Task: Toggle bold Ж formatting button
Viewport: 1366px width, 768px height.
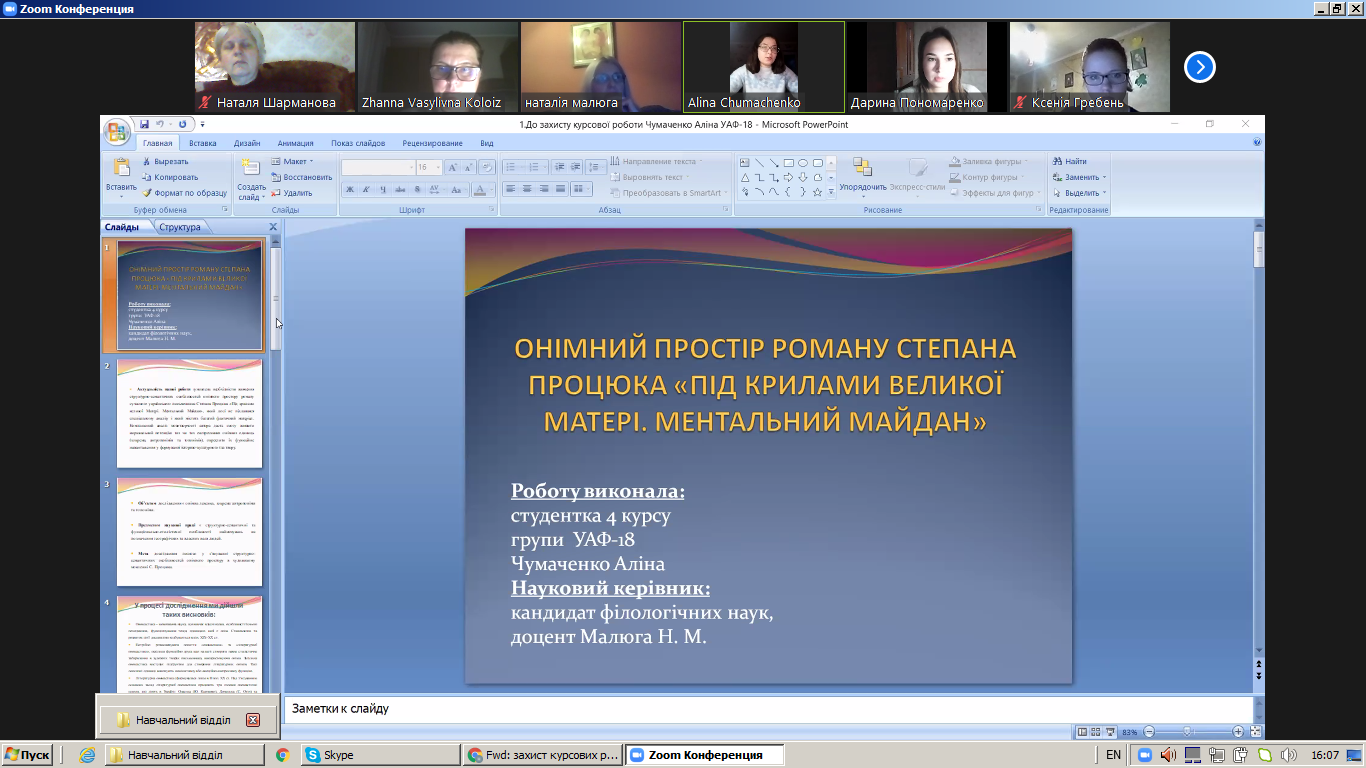Action: pyautogui.click(x=350, y=189)
